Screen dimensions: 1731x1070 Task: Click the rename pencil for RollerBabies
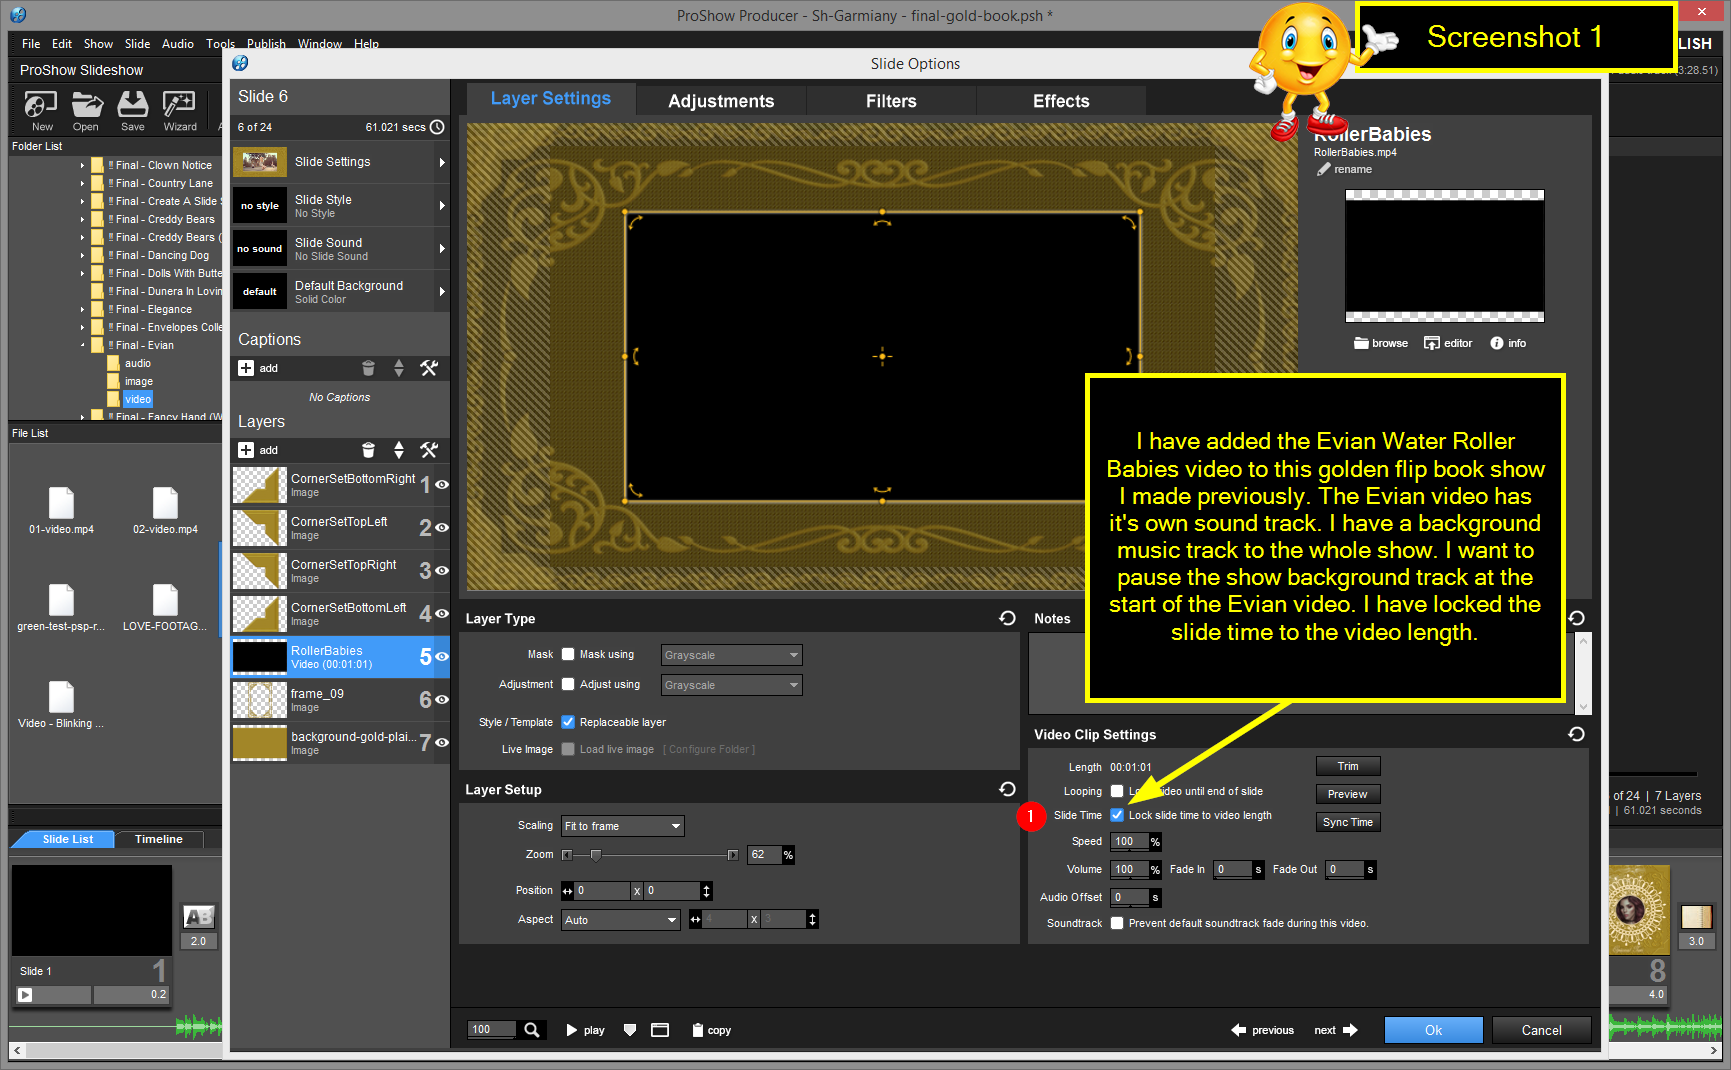(x=1324, y=169)
